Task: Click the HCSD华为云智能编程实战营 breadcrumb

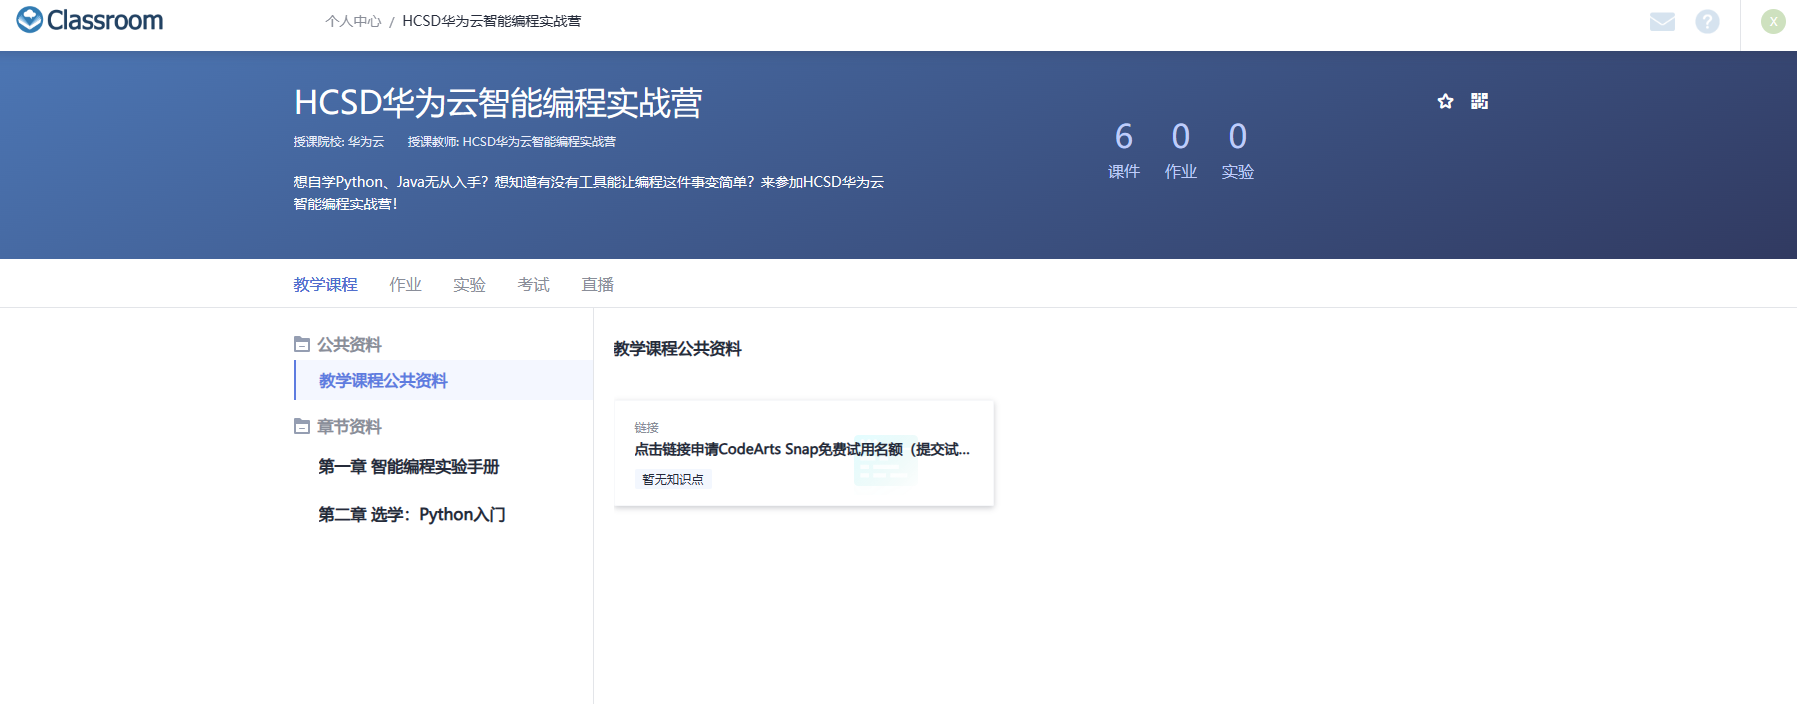Action: point(491,21)
